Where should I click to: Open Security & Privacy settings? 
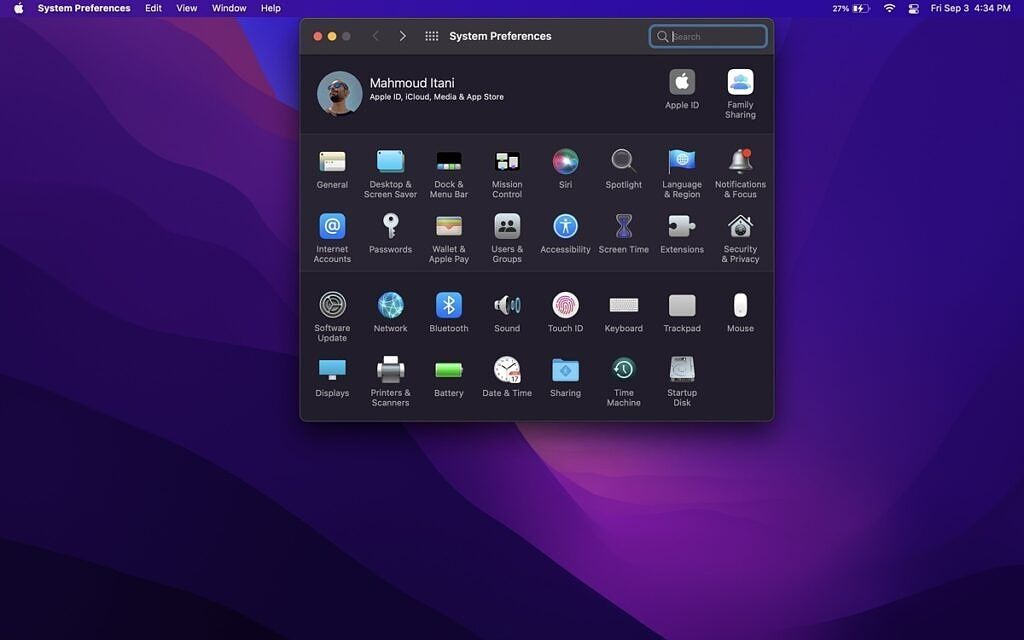point(740,227)
